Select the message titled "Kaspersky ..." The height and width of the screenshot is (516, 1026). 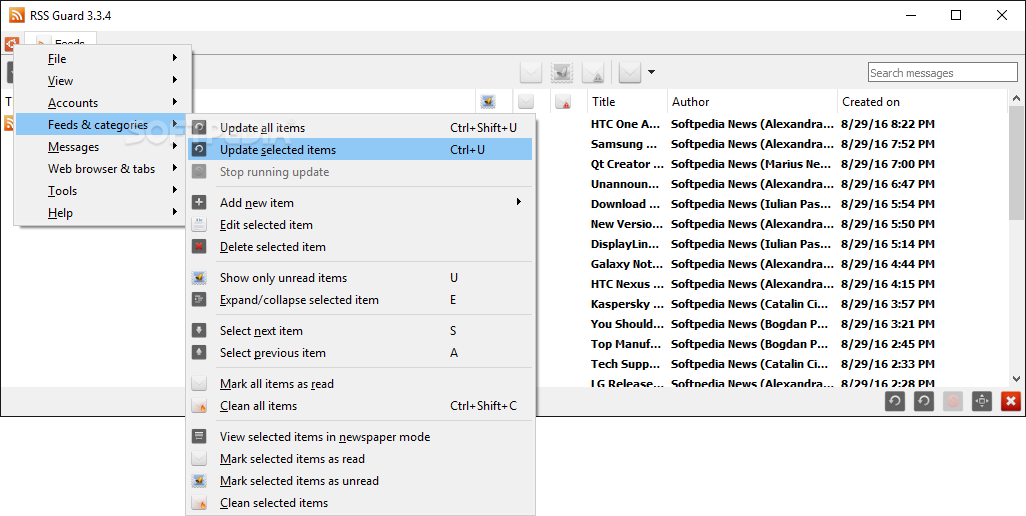pos(627,303)
